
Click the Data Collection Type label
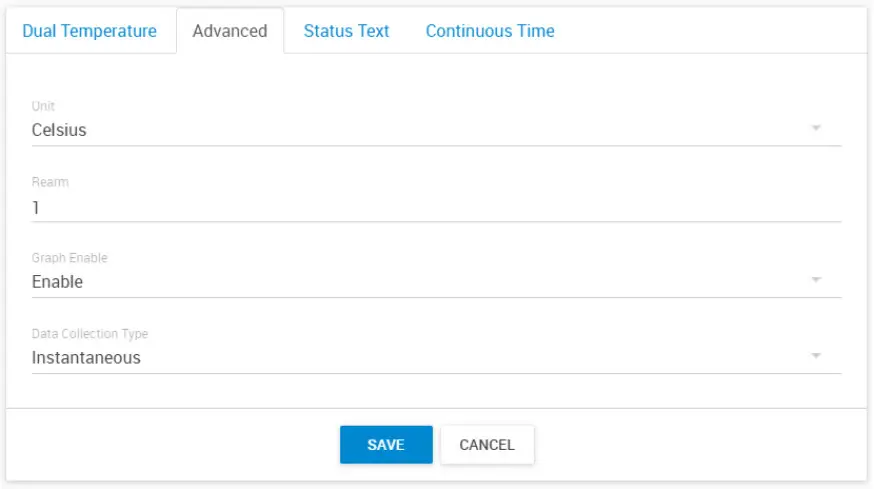[x=90, y=334]
